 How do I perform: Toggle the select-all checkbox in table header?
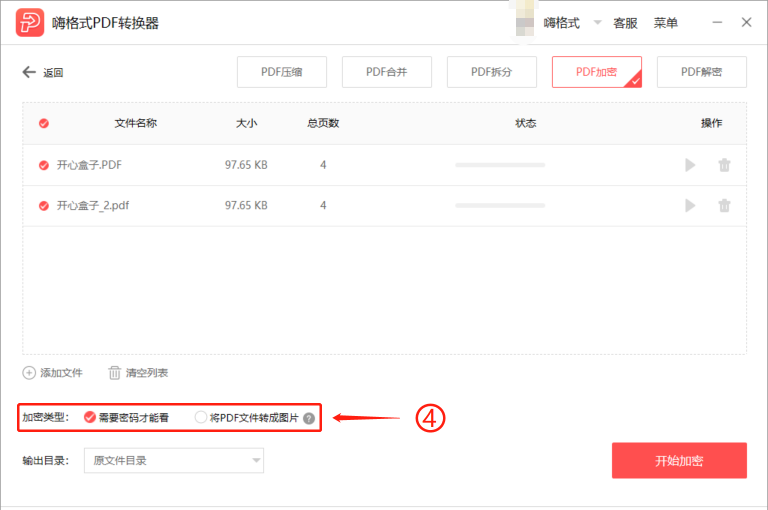44,123
